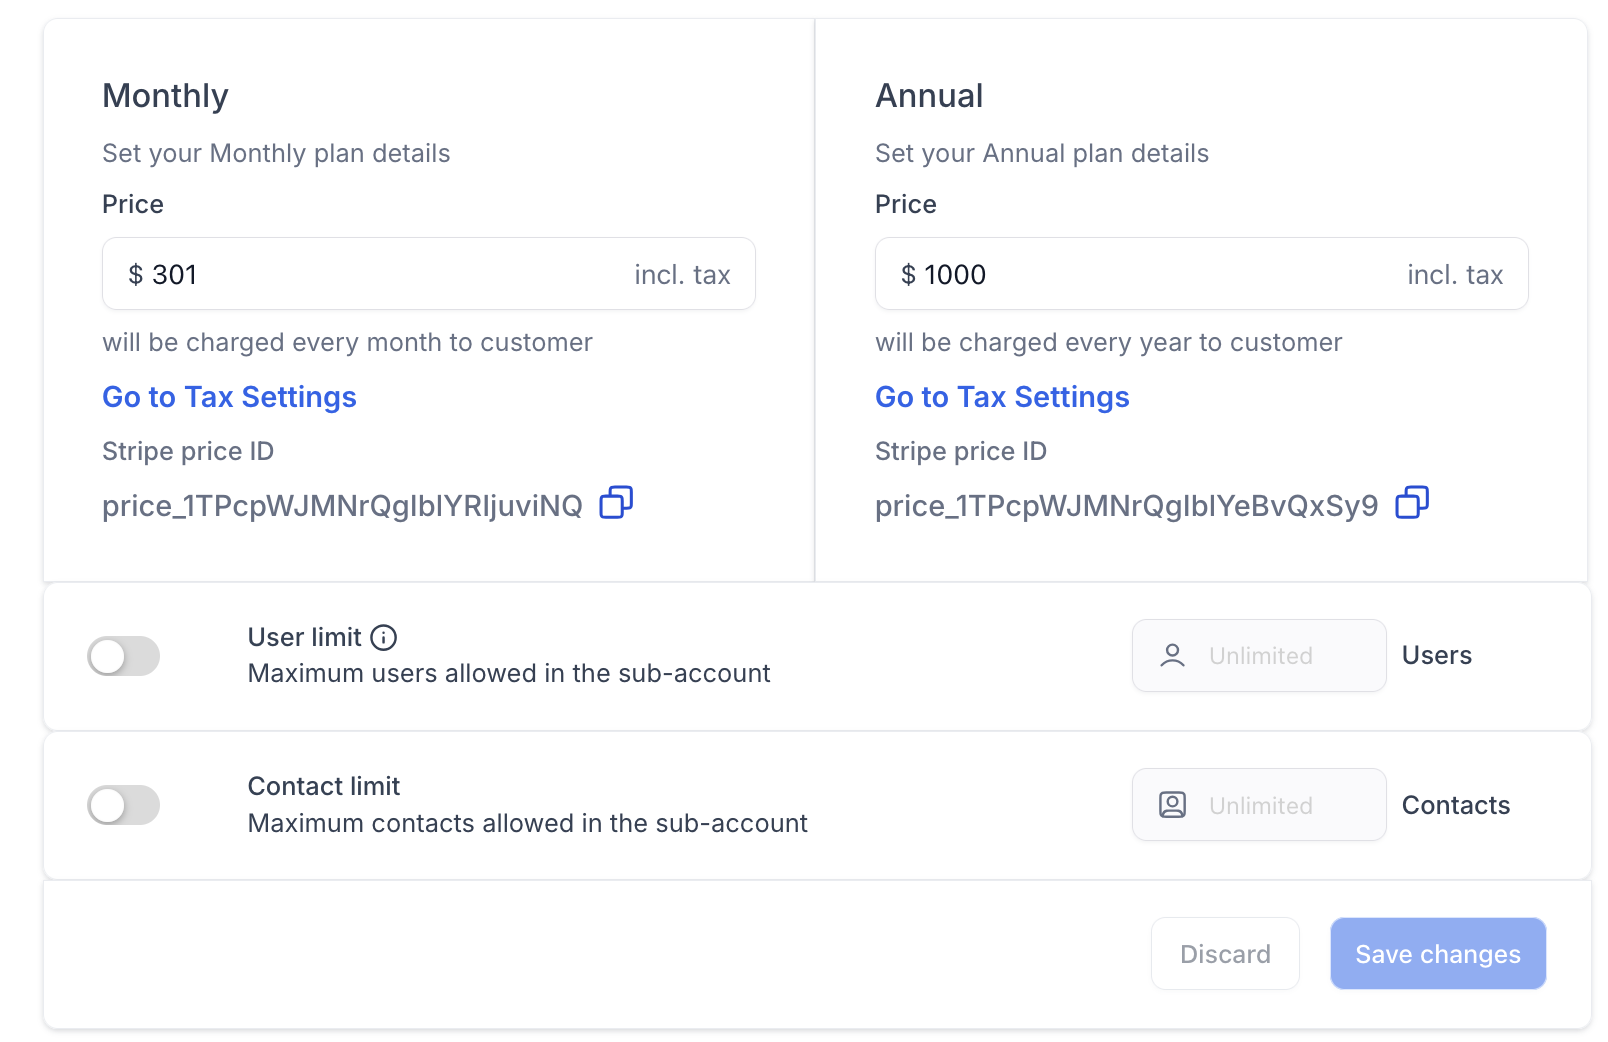The width and height of the screenshot is (1608, 1042).
Task: Click the Discard button
Action: (x=1225, y=954)
